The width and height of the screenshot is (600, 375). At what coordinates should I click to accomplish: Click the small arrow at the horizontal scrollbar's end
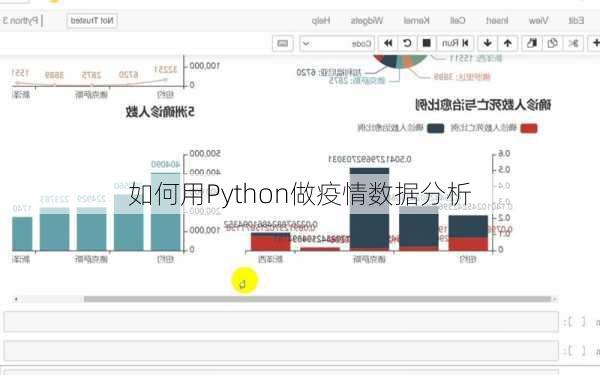[x=16, y=299]
